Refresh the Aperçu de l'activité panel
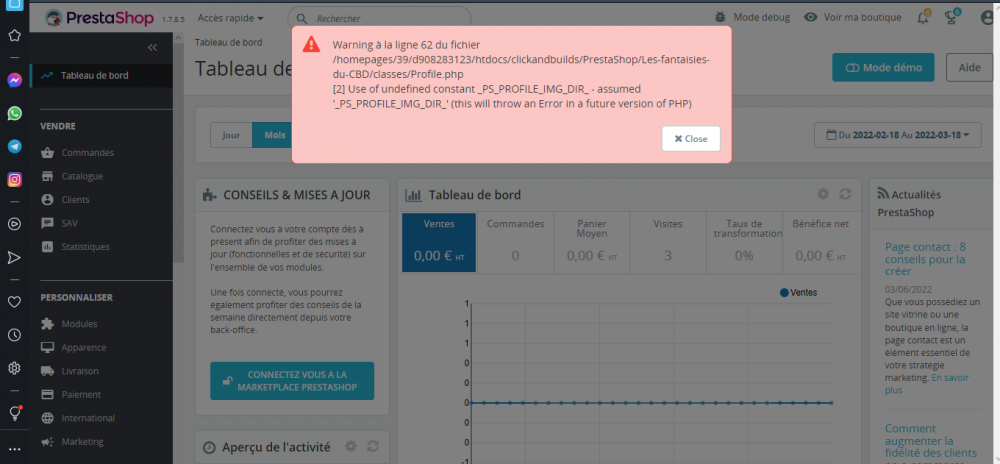1000x464 pixels. coord(373,446)
